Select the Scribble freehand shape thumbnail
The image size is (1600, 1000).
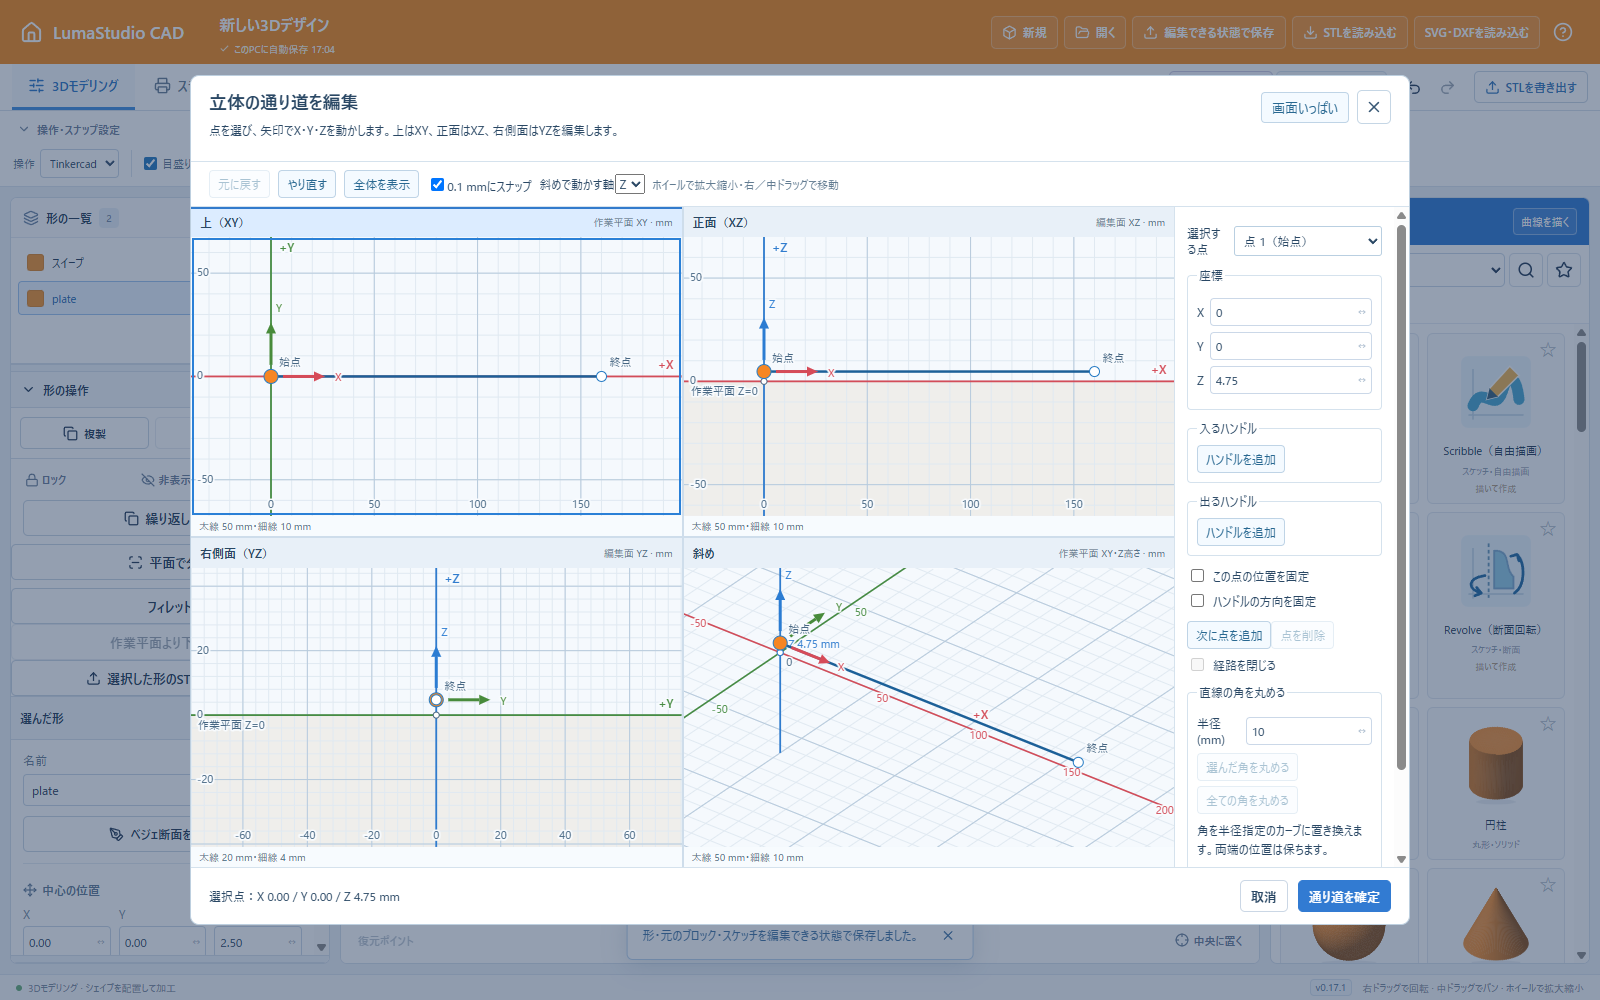coord(1496,393)
